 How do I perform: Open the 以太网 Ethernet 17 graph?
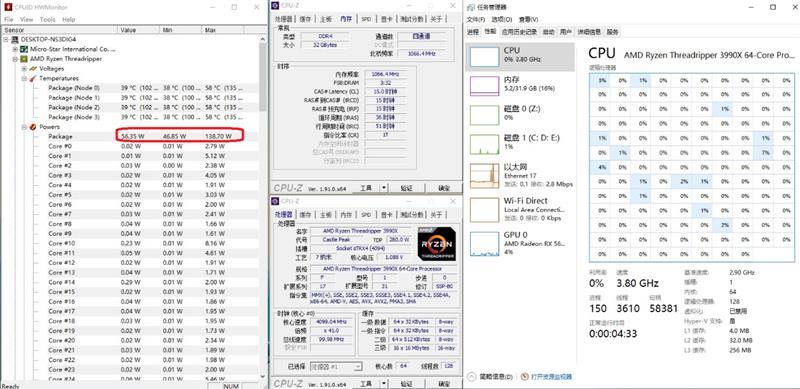[484, 176]
